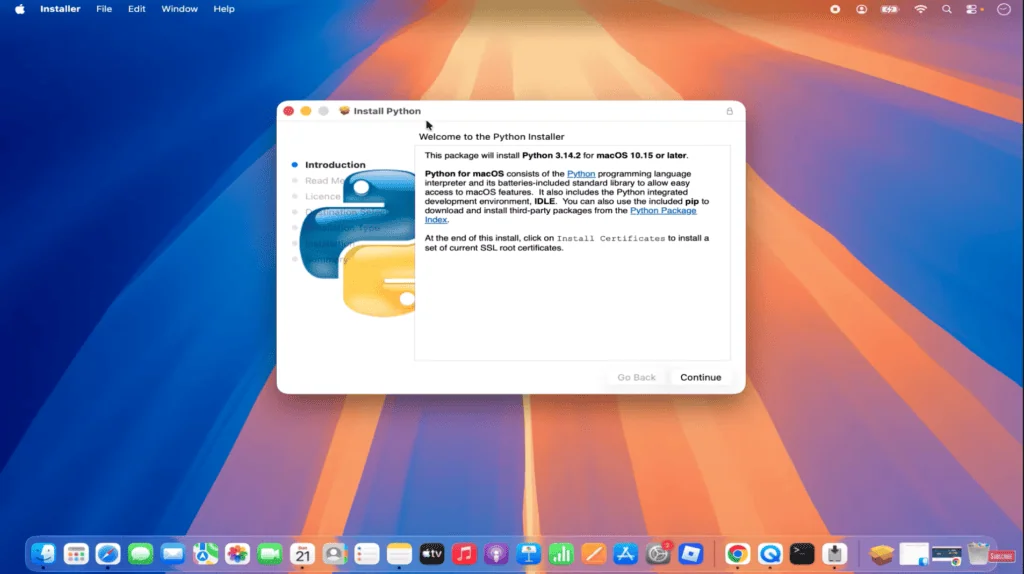Open Google Chrome from the Dock
Screen dimensions: 1024x574
[x=737, y=554]
